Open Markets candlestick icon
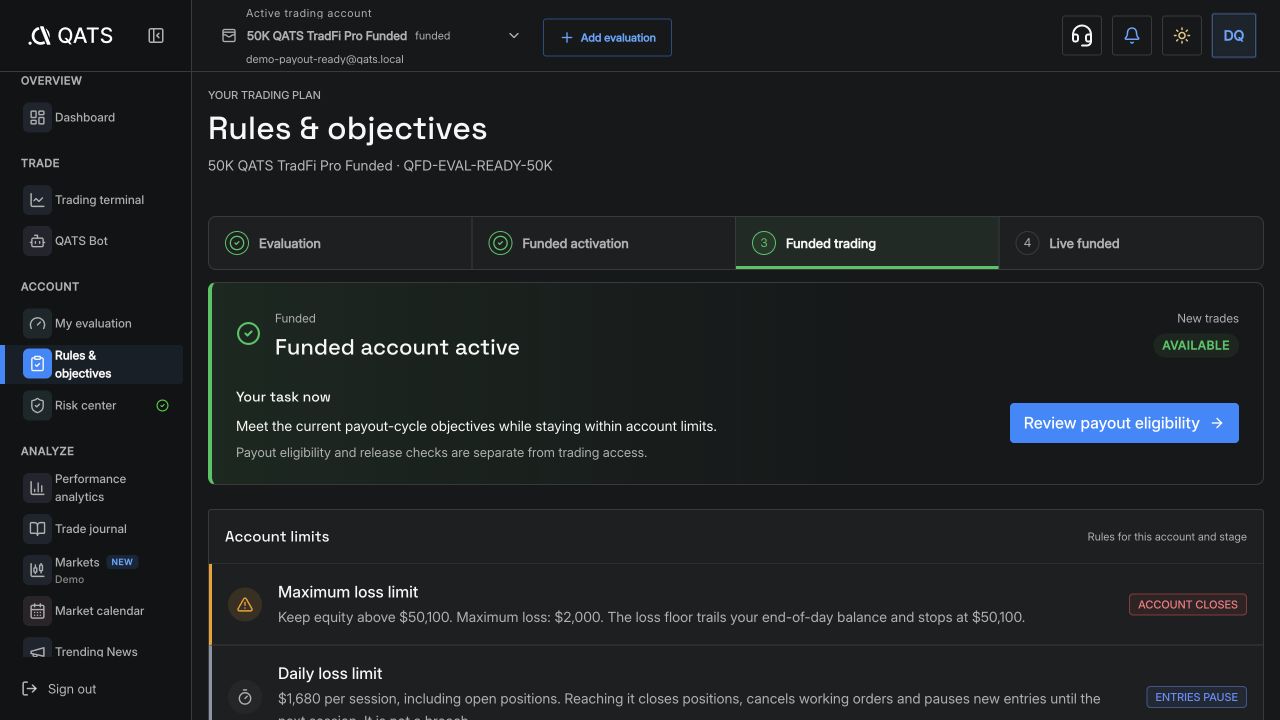 37,570
